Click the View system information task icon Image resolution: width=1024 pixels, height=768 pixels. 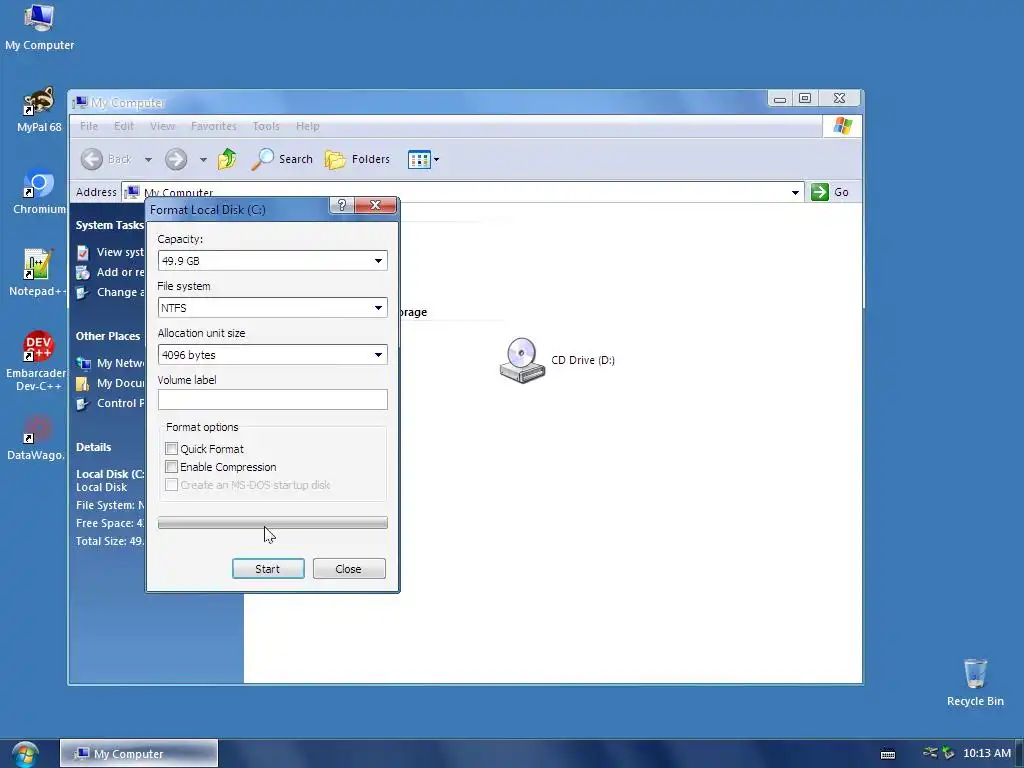(x=83, y=252)
